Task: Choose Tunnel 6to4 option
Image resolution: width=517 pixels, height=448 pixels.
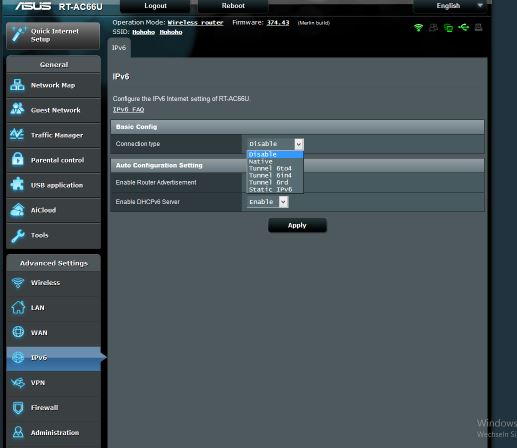Action: pos(275,168)
